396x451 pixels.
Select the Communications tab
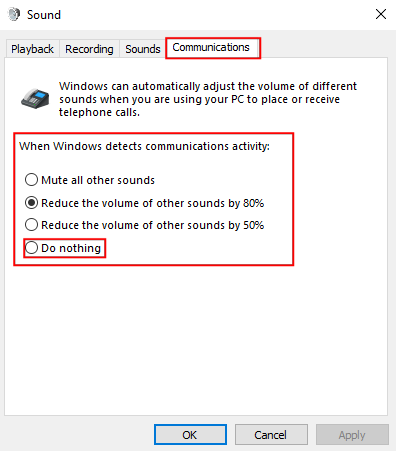pyautogui.click(x=211, y=48)
